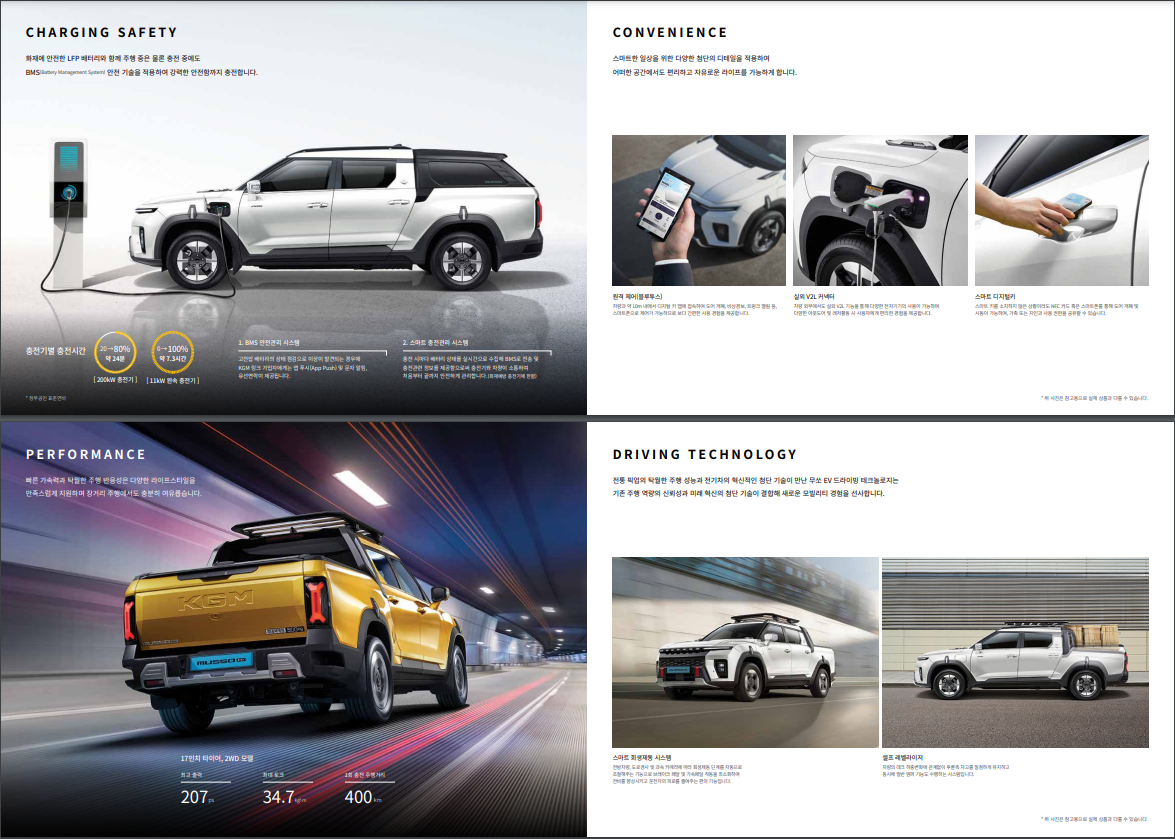Click the '* 정부공인 표준연비' footnote
Viewport: 1175px width, 839px height.
click(x=46, y=398)
